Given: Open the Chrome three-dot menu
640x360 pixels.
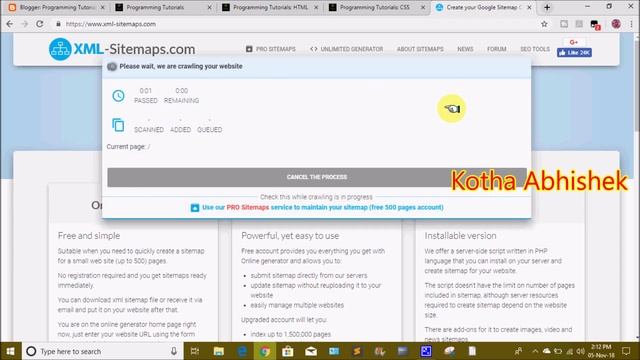Looking at the screenshot, I should click(631, 24).
